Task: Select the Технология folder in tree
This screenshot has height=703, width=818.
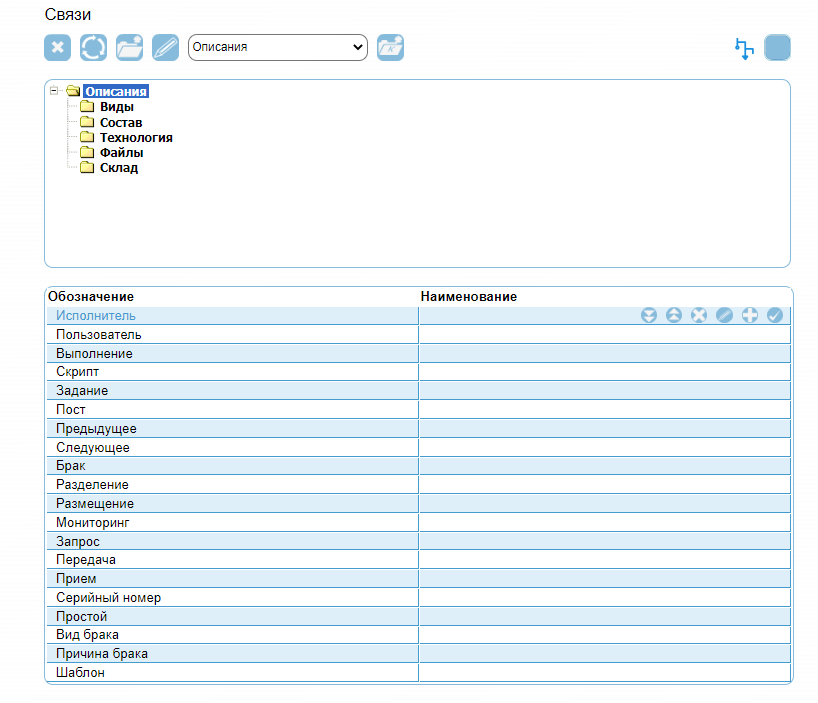Action: (136, 138)
